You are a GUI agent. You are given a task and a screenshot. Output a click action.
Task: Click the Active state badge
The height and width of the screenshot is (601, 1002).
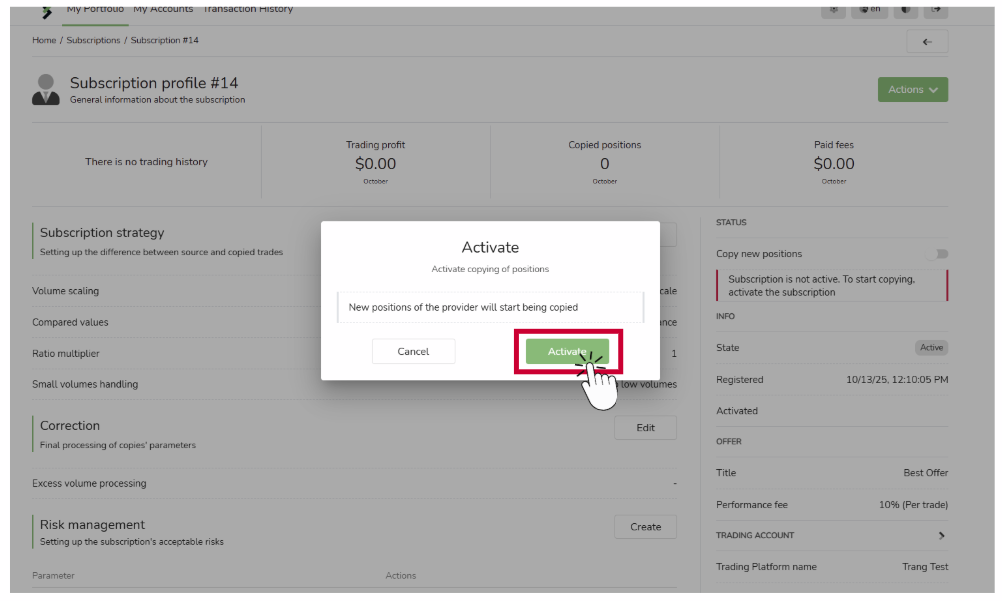(931, 348)
